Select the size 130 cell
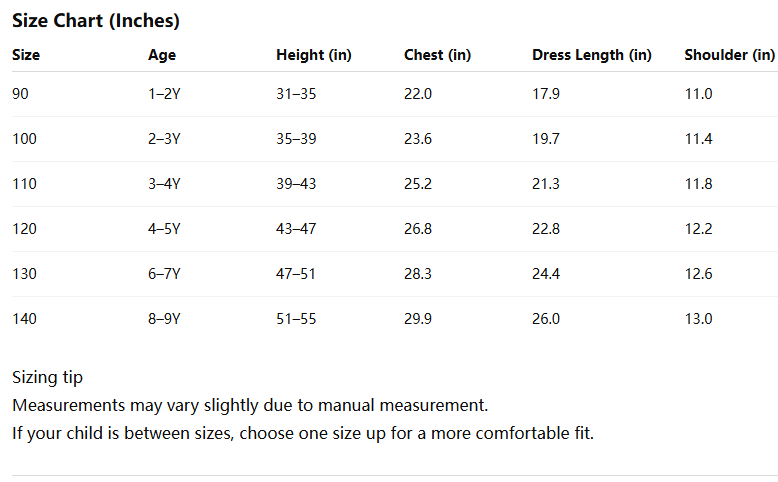Viewport: 778px width, 482px height. [24, 274]
